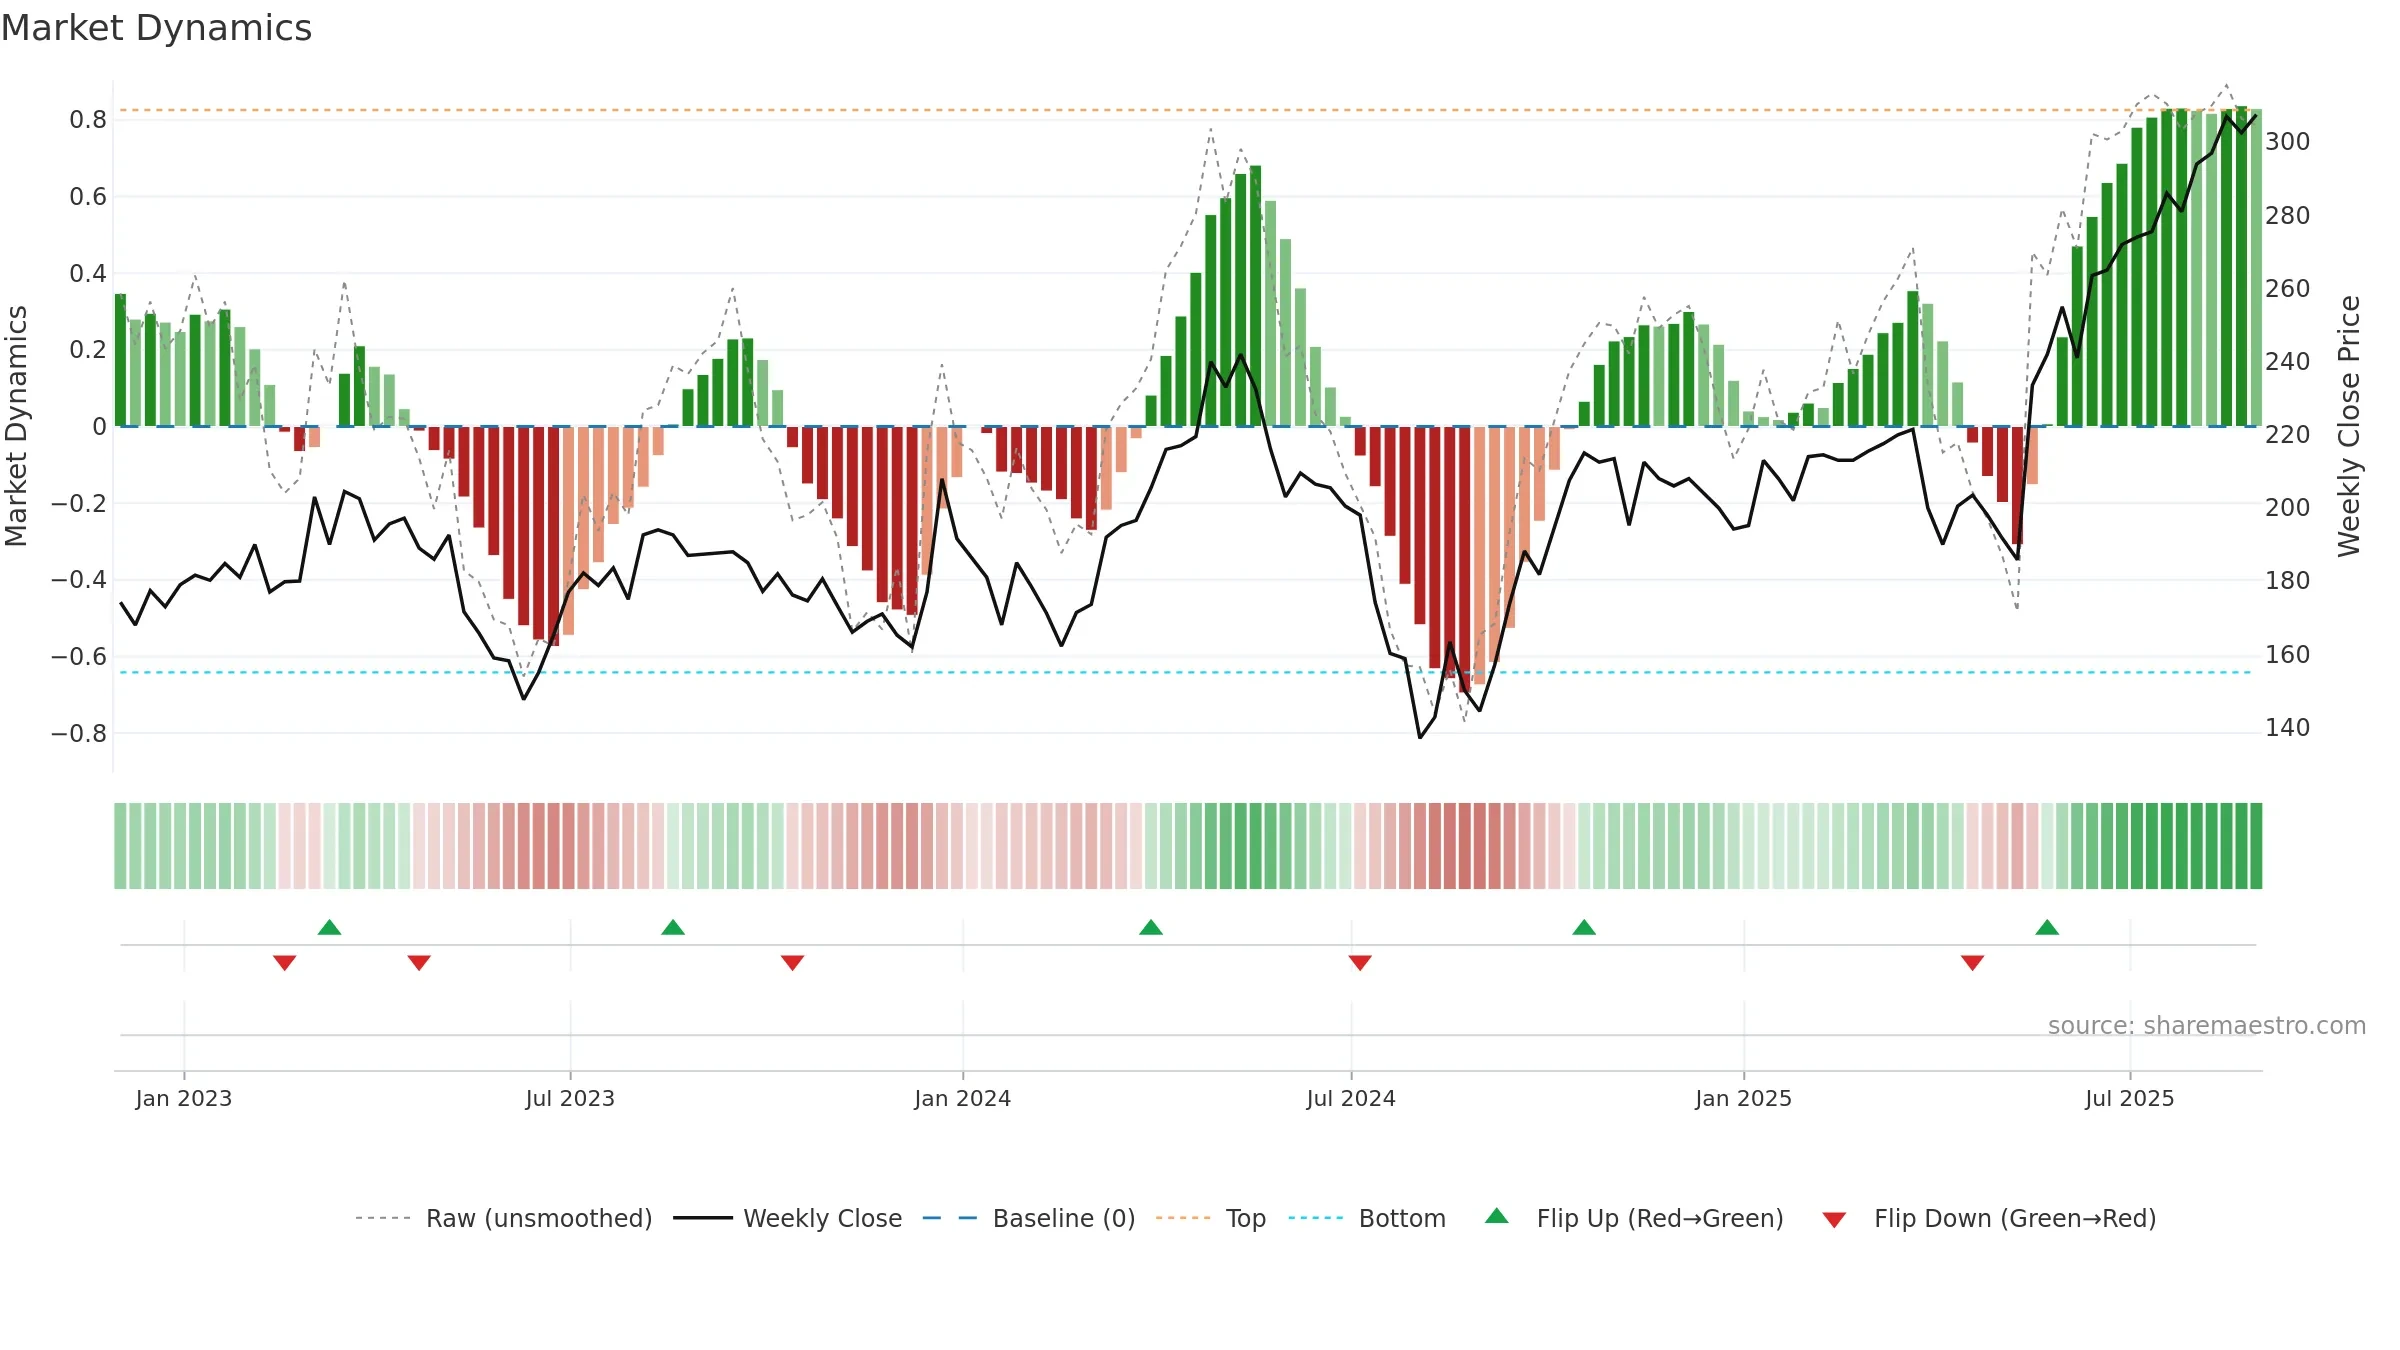Click the last green flip-up triangle near May 2025
Screen dimensions: 2400x1350
(x=2047, y=927)
